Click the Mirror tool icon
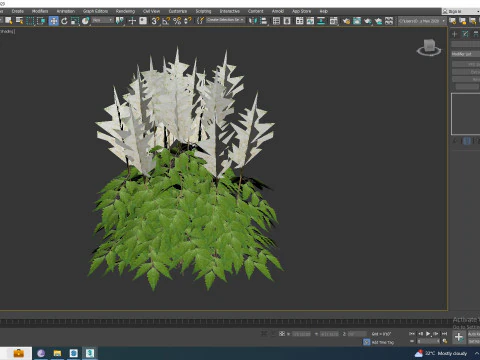 click(x=253, y=21)
